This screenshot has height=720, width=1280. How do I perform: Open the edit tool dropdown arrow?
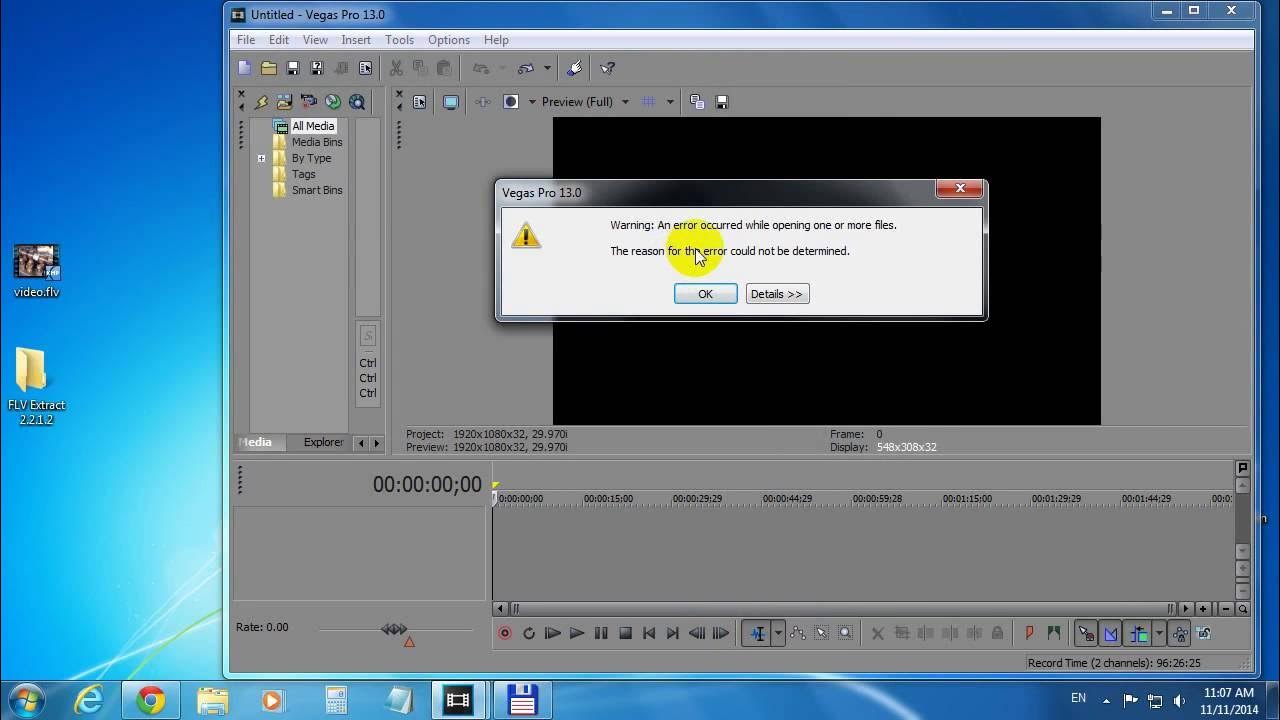tap(777, 633)
